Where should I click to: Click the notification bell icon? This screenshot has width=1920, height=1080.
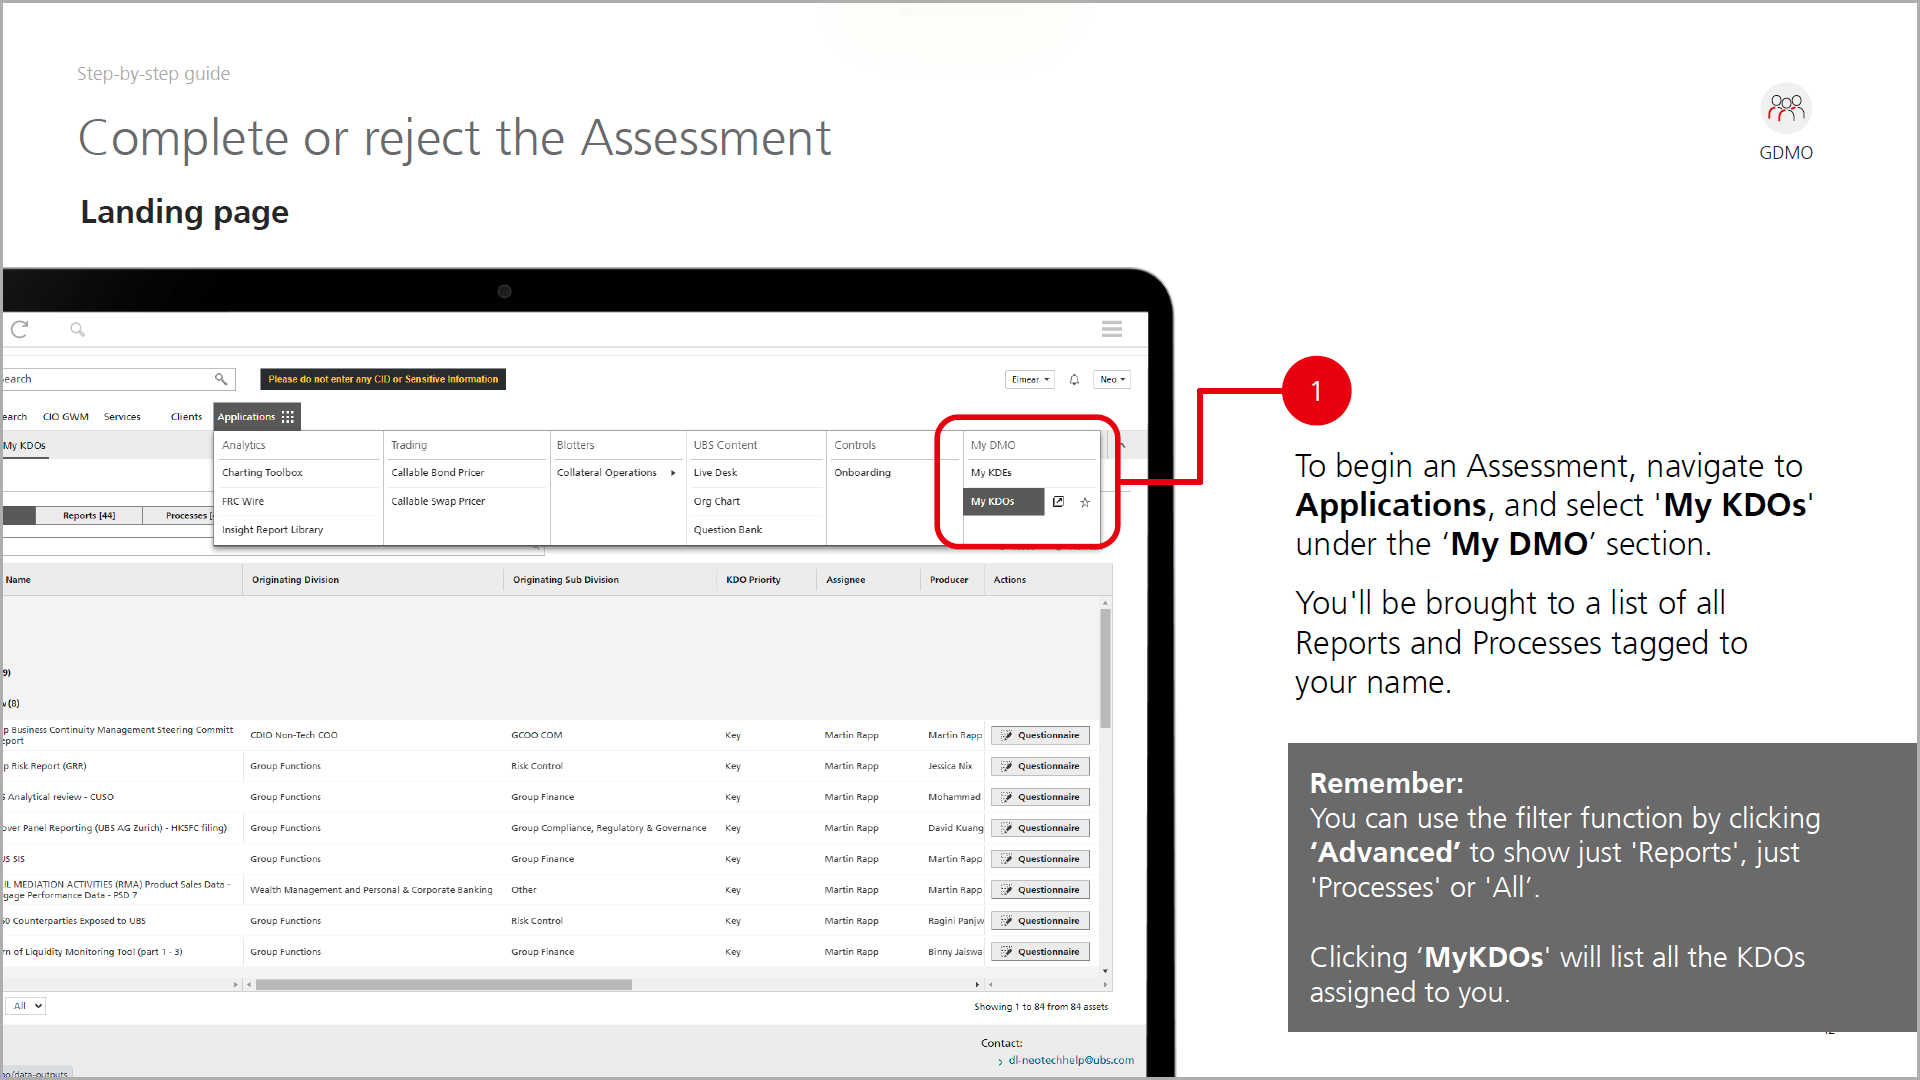coord(1074,380)
